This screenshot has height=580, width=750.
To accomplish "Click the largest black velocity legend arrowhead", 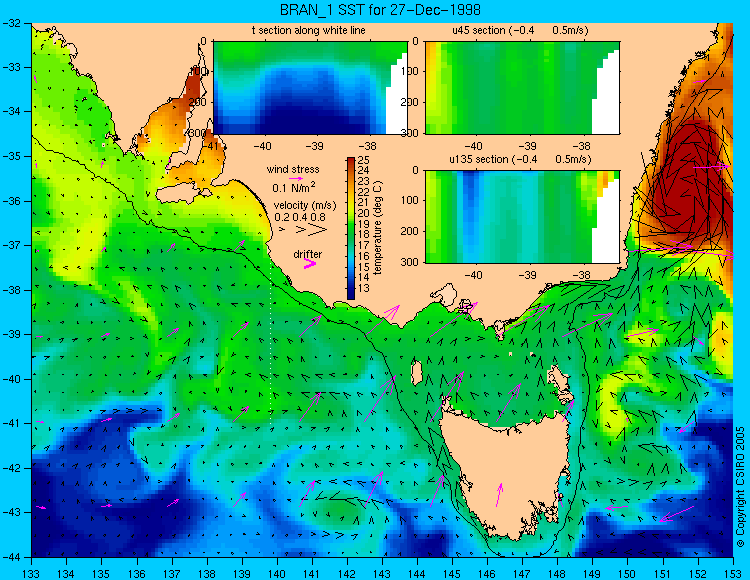I will (317, 230).
